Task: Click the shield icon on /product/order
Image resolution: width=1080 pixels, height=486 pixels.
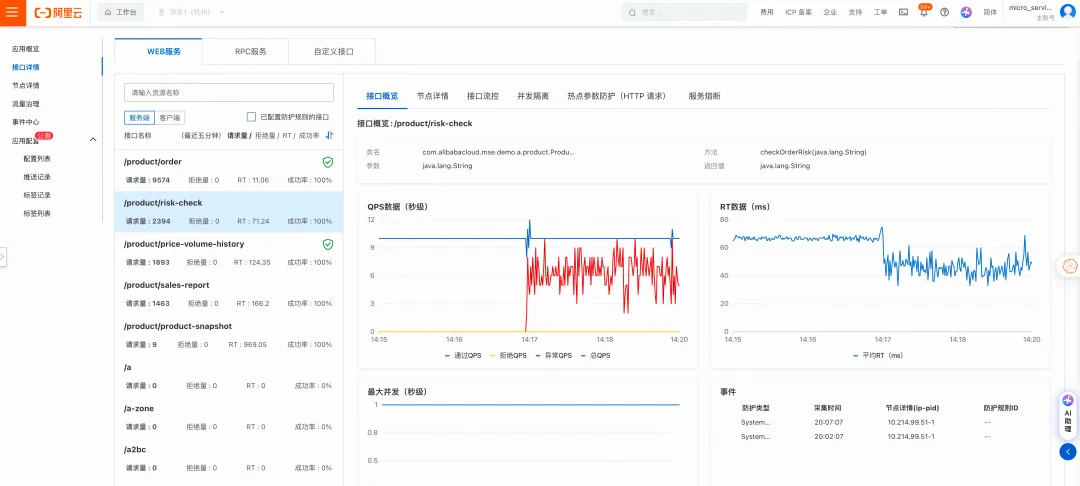Action: click(328, 162)
